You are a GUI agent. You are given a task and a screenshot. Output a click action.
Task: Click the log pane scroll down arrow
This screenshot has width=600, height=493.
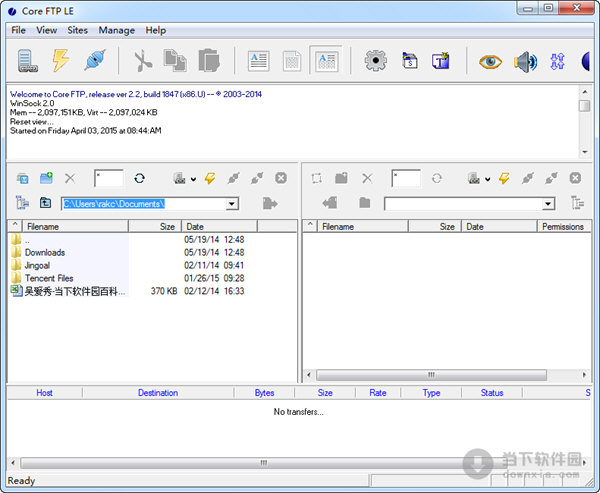[x=585, y=152]
